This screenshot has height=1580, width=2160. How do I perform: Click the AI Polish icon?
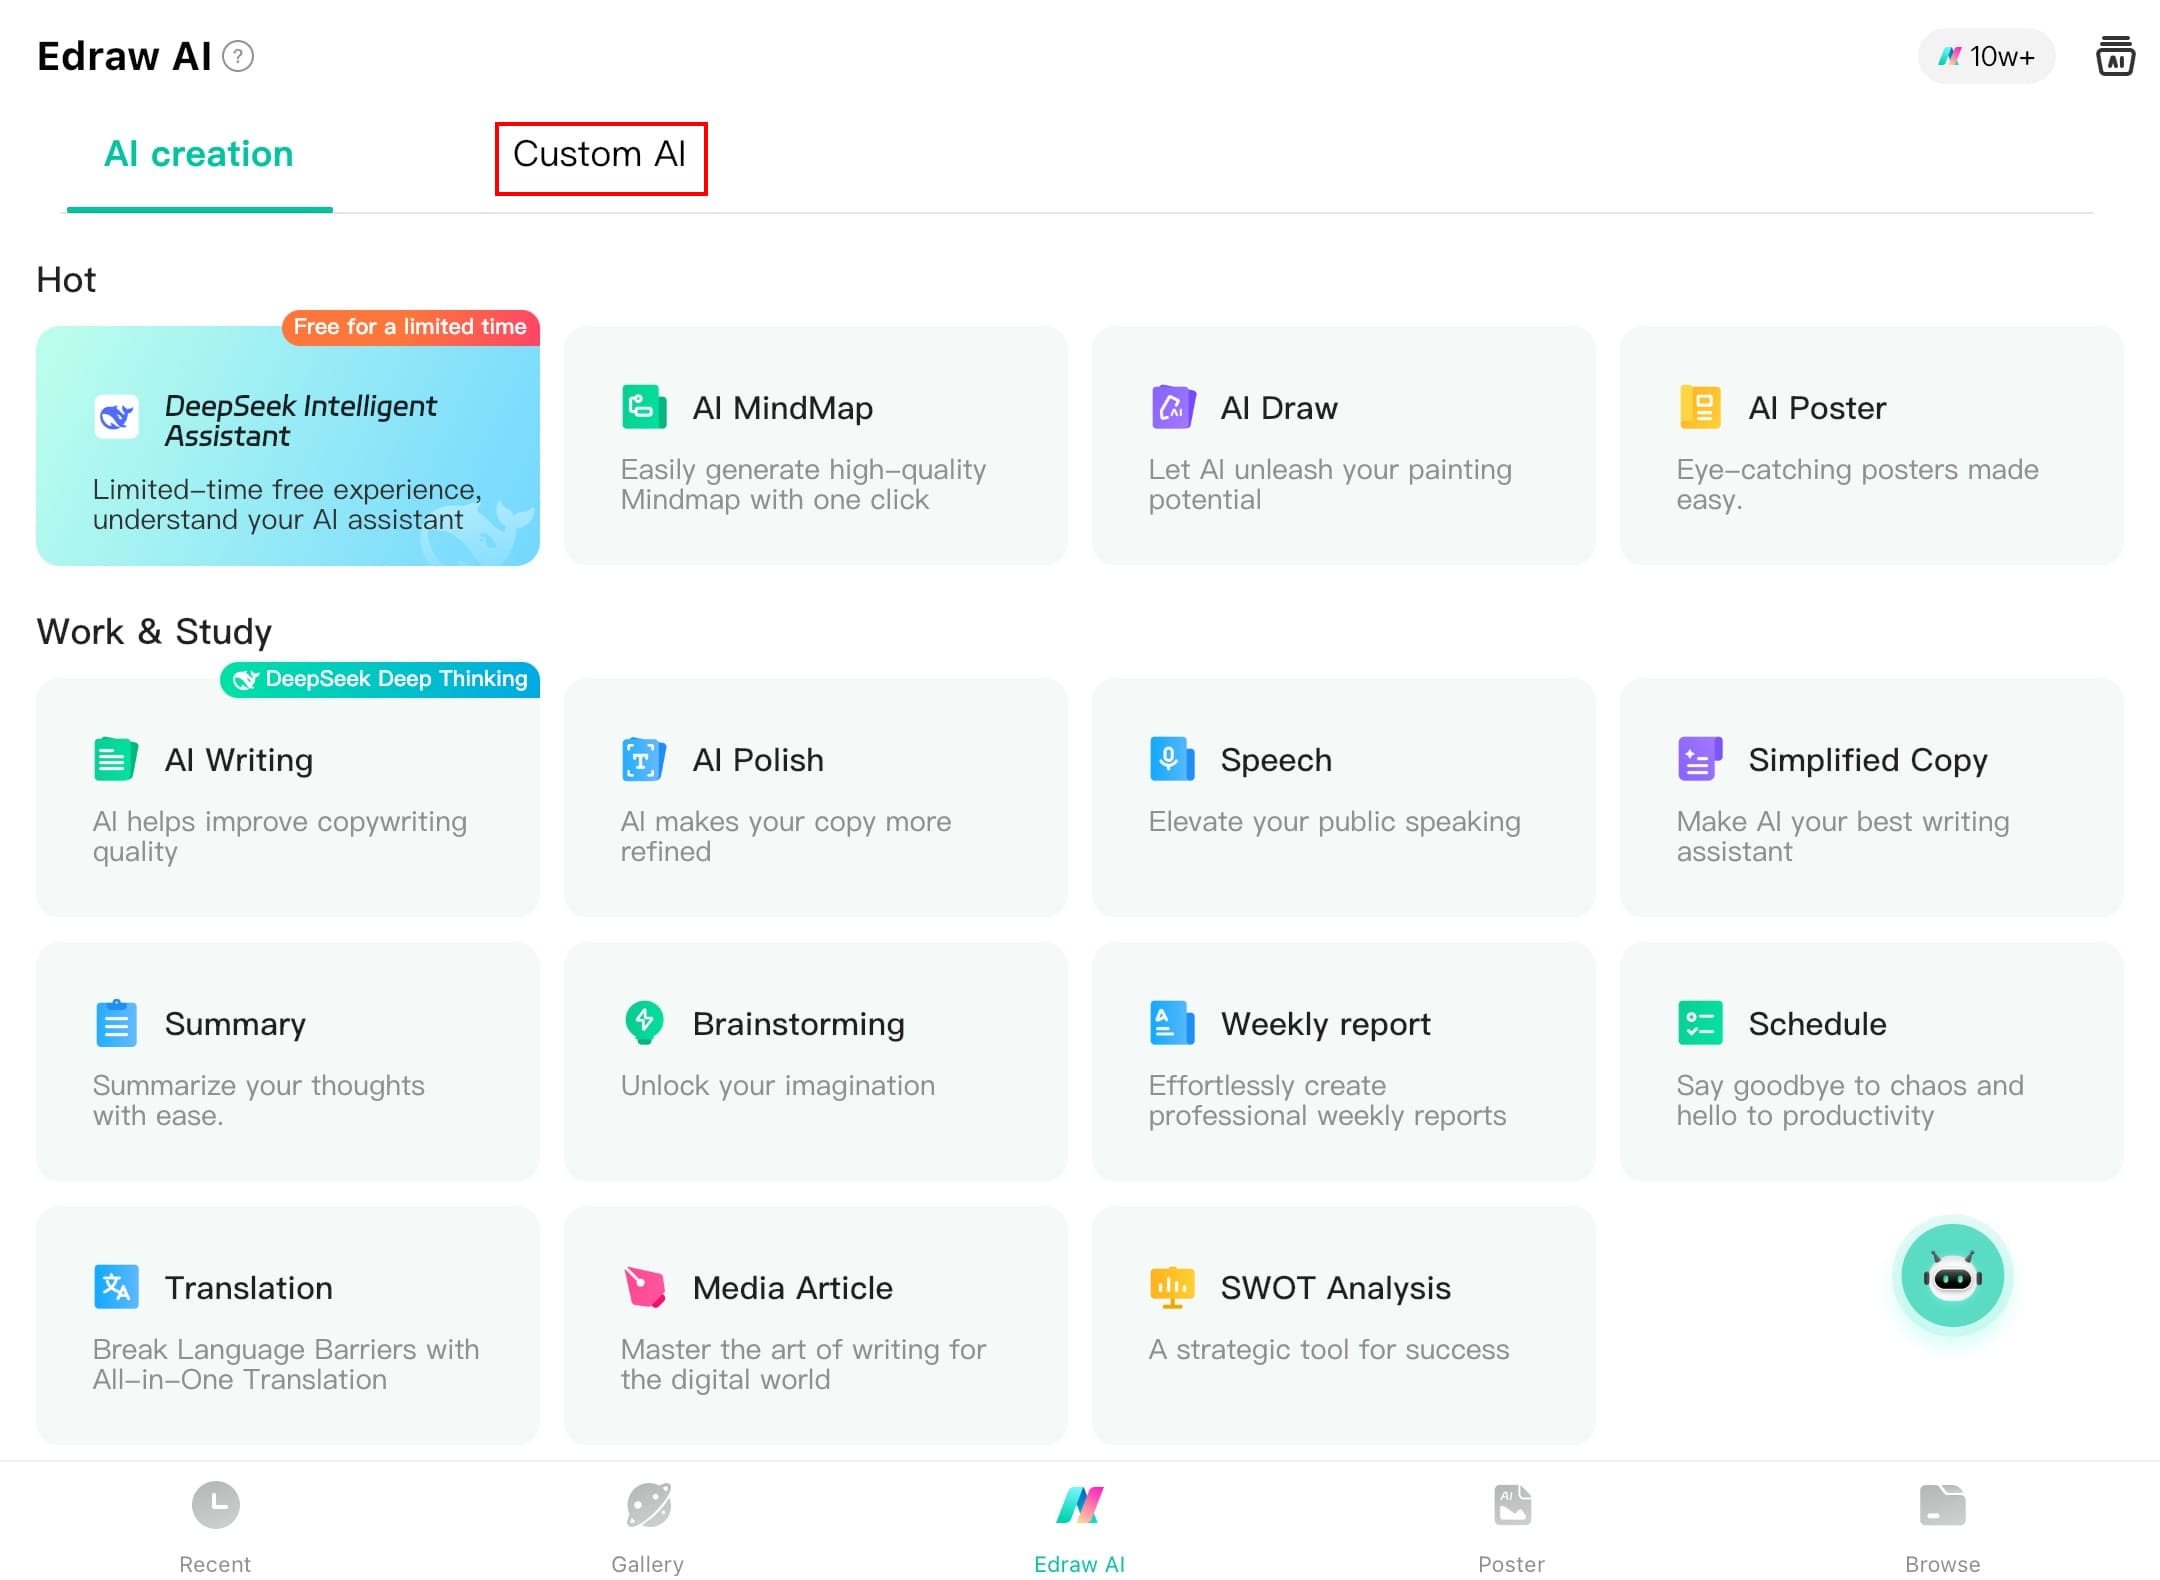(644, 759)
